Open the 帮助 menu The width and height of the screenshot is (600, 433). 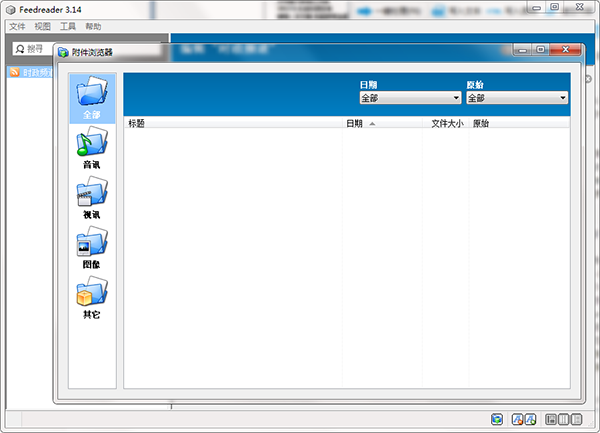pyautogui.click(x=93, y=27)
